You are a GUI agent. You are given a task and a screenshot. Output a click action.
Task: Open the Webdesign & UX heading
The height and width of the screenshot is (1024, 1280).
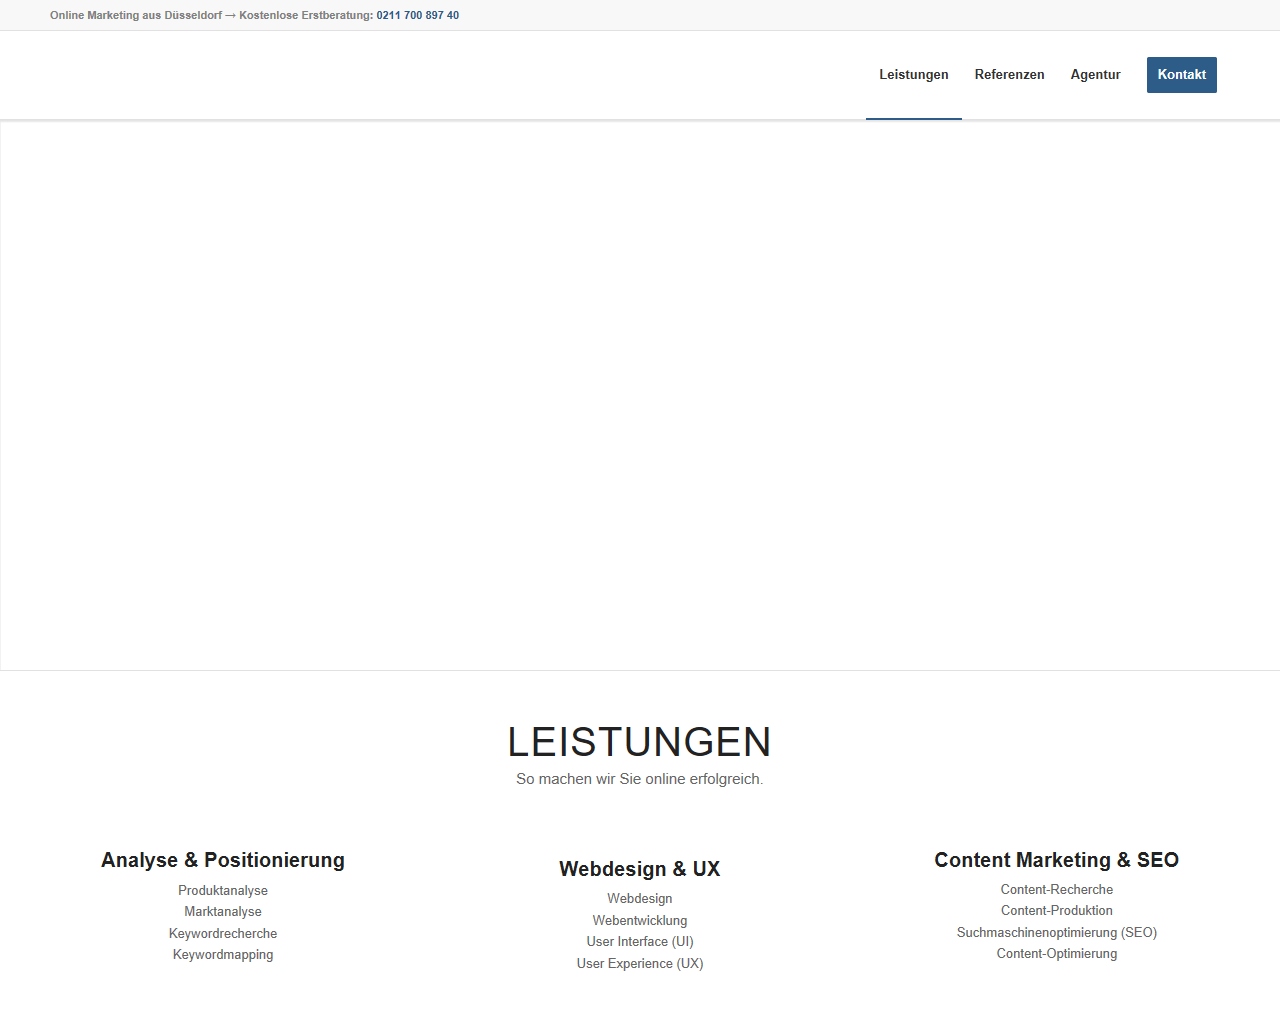639,869
